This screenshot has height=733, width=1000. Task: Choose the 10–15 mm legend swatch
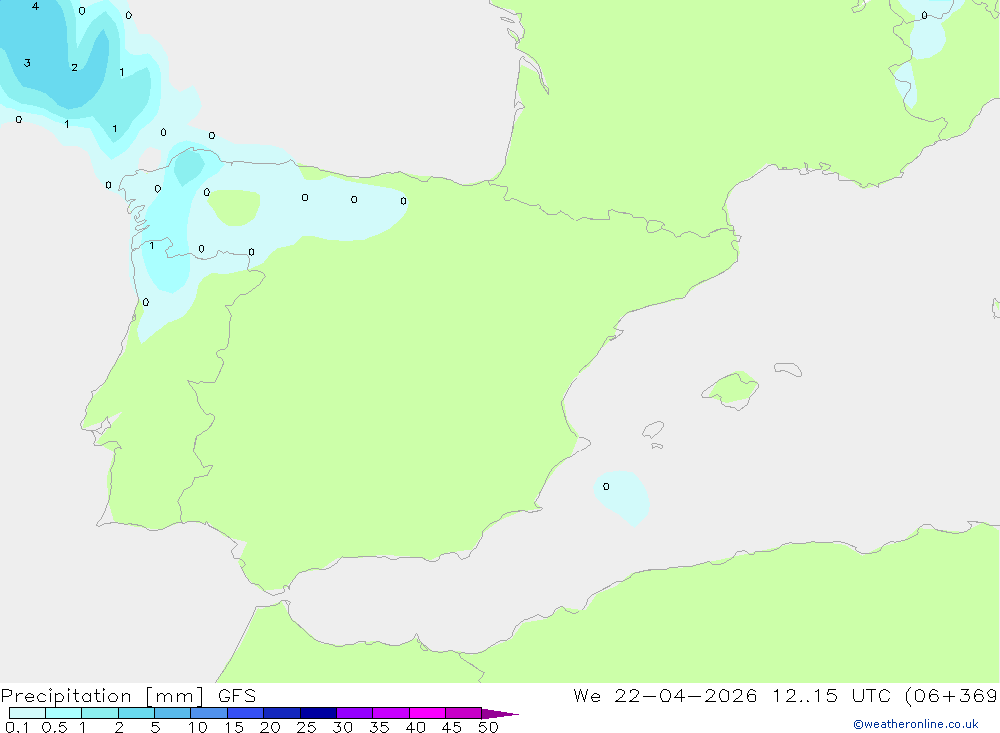pyautogui.click(x=209, y=713)
